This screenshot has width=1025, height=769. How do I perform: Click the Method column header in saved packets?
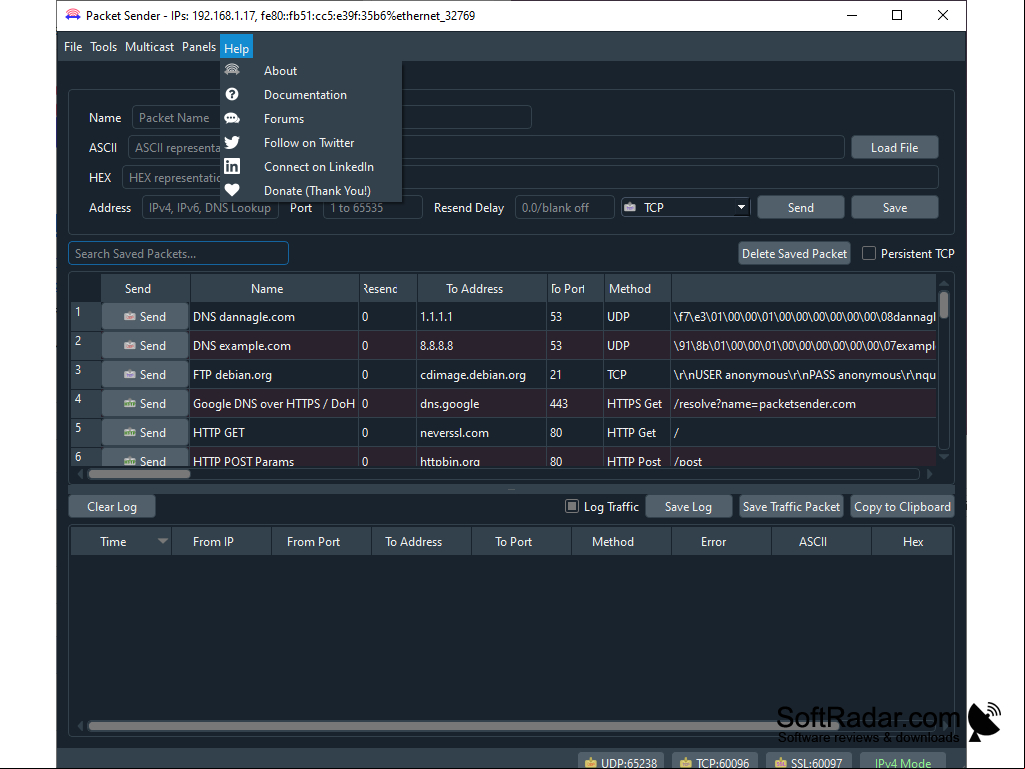[x=637, y=288]
